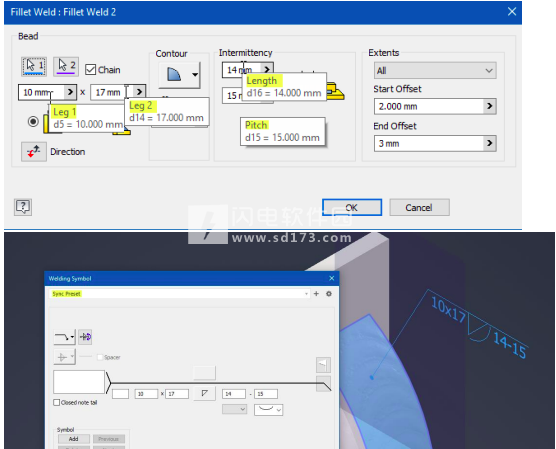Toggle the swap arrow side icon
This screenshot has height=449, width=556.
click(85, 337)
